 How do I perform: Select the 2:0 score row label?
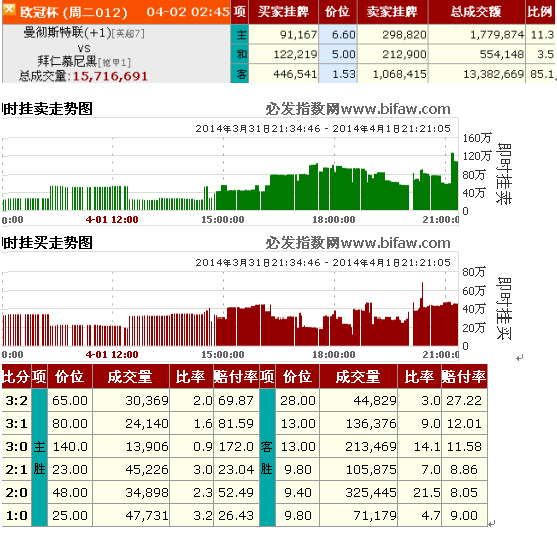pyautogui.click(x=16, y=492)
